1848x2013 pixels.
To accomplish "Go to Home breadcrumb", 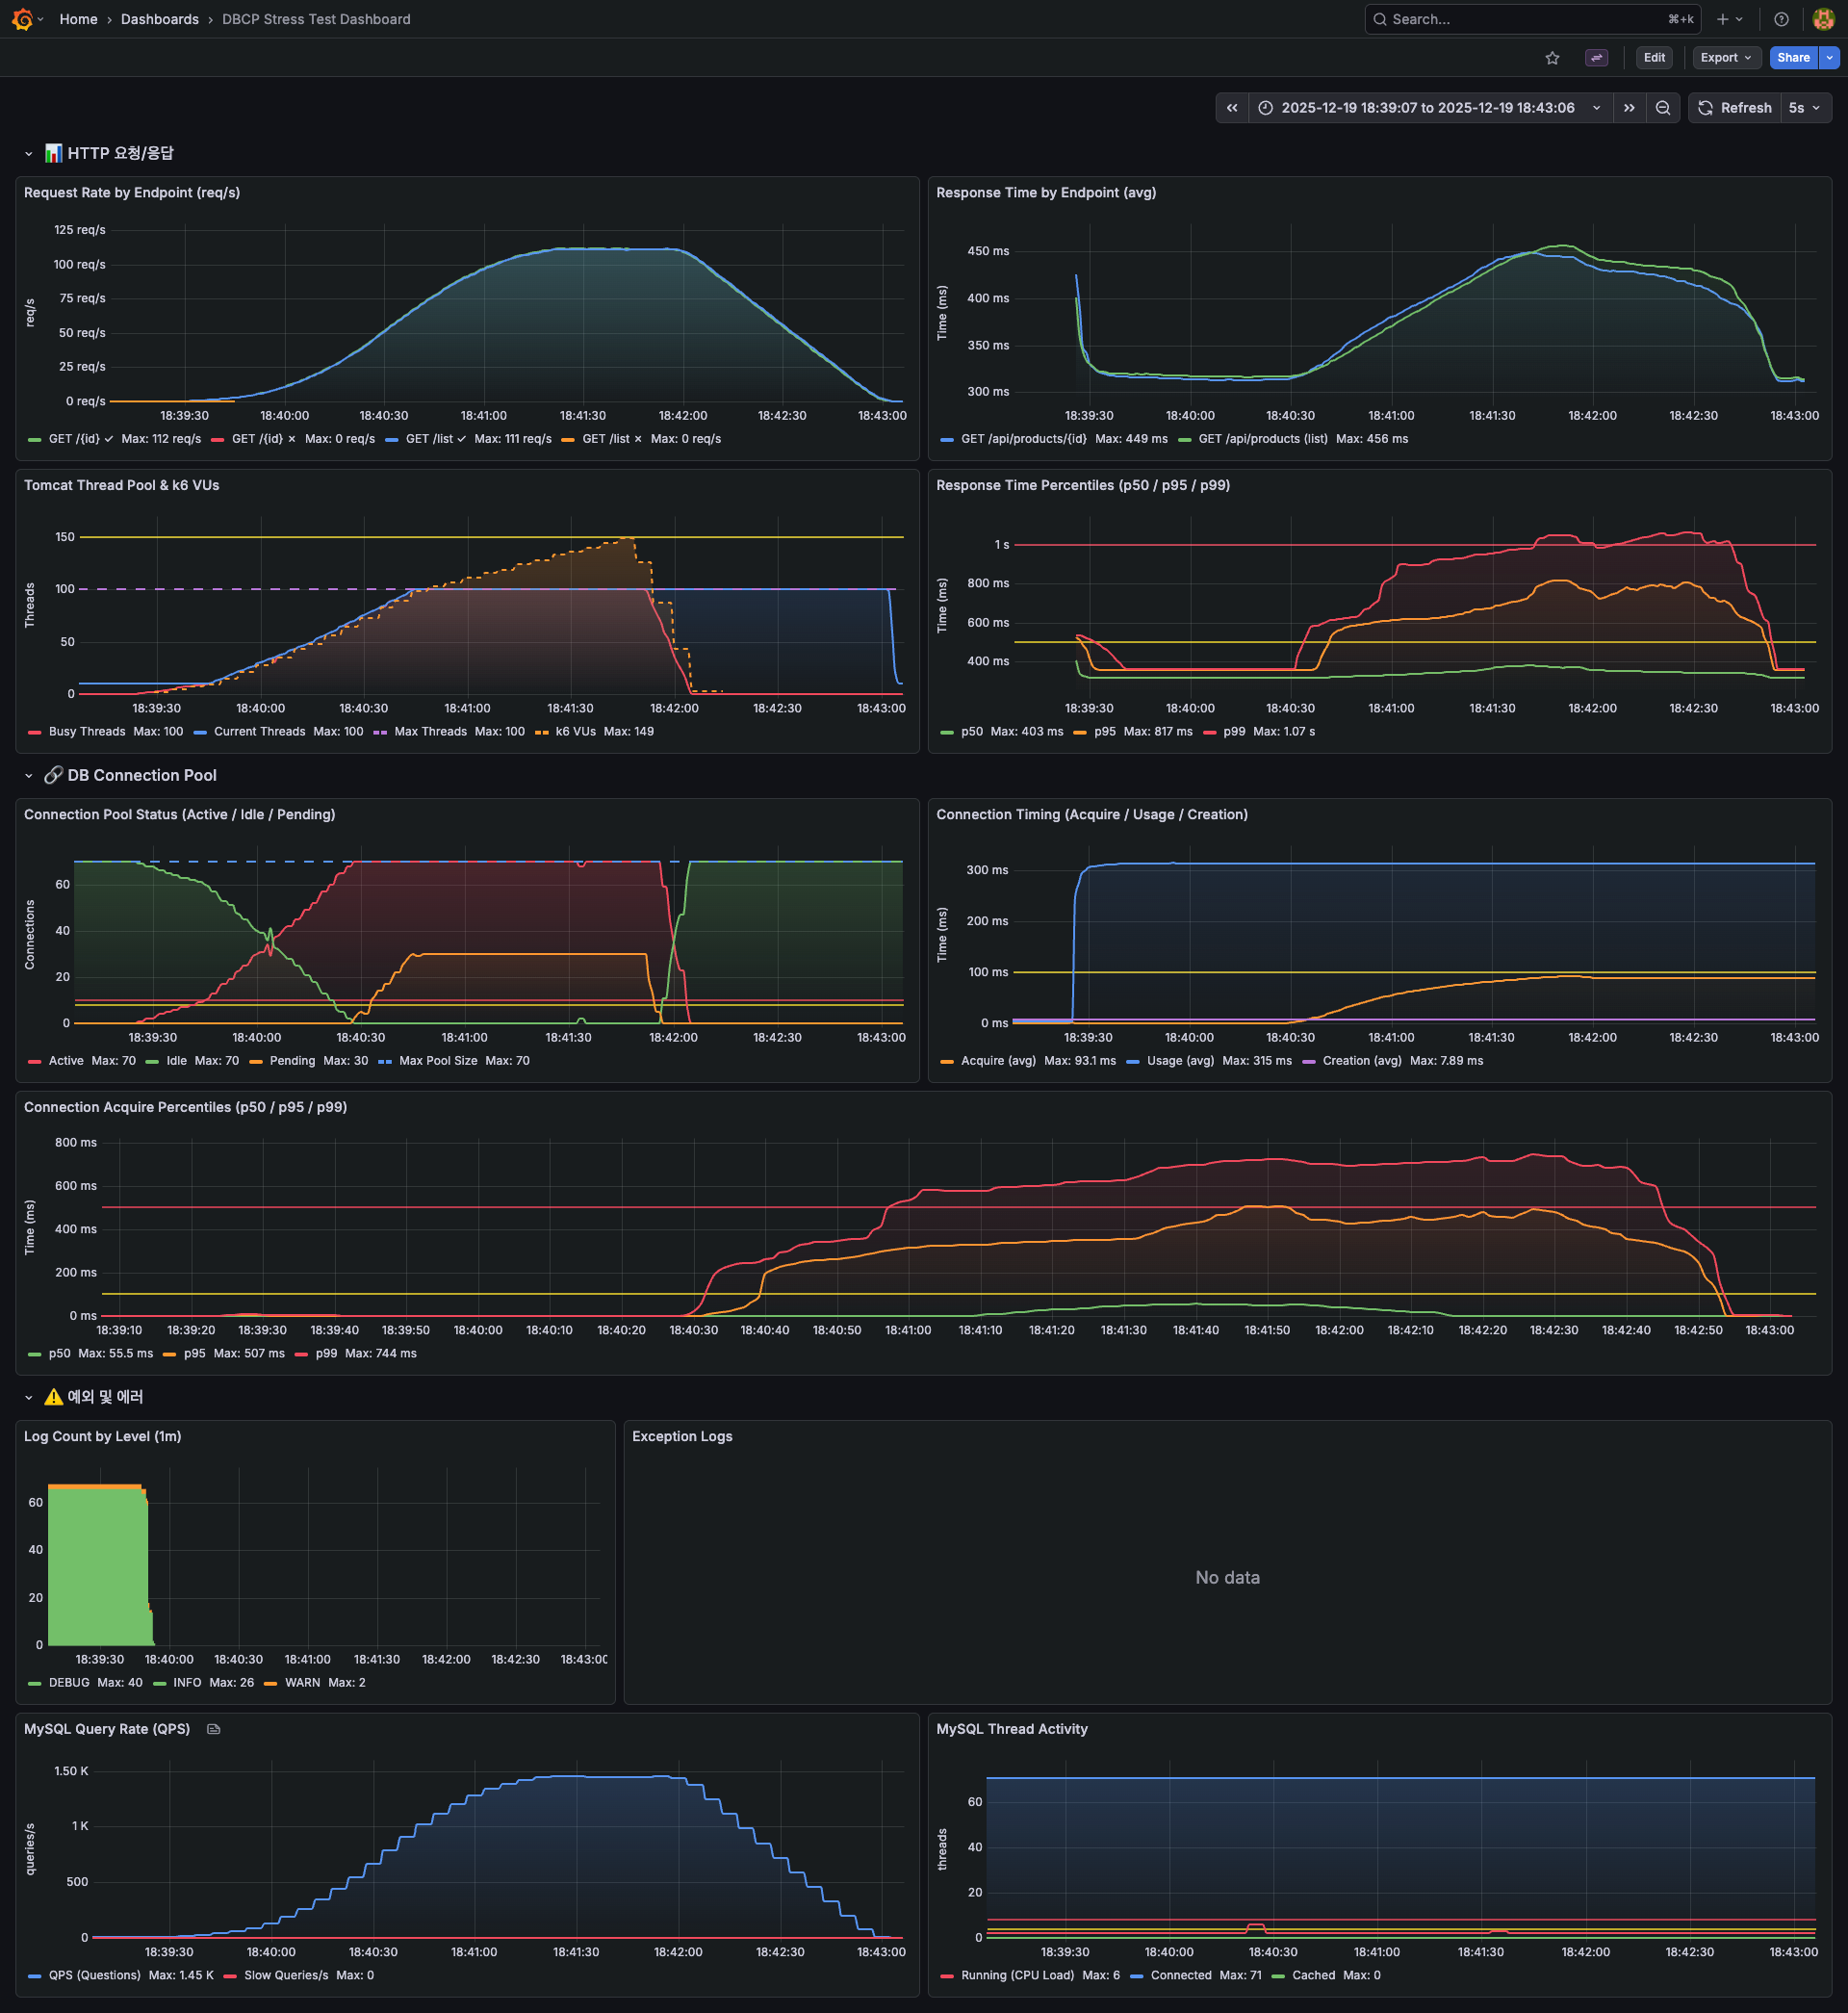I will click(x=78, y=19).
